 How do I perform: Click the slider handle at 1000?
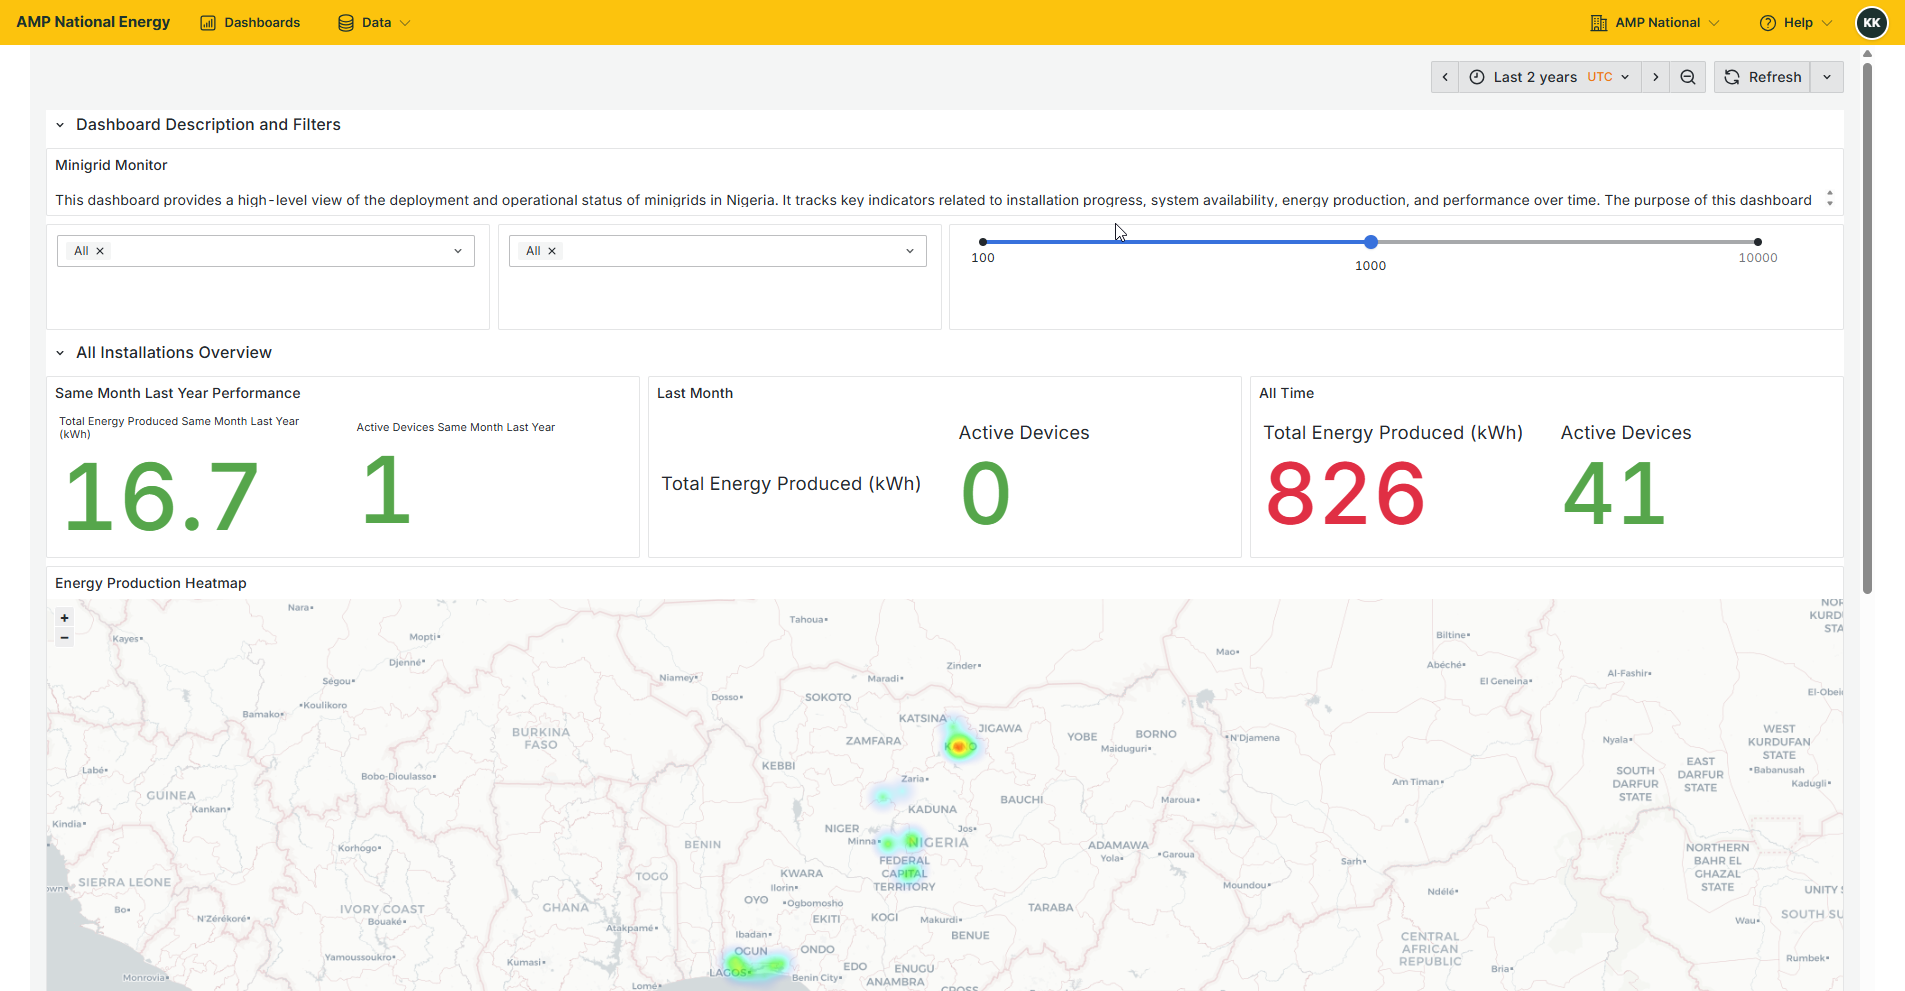click(1371, 242)
